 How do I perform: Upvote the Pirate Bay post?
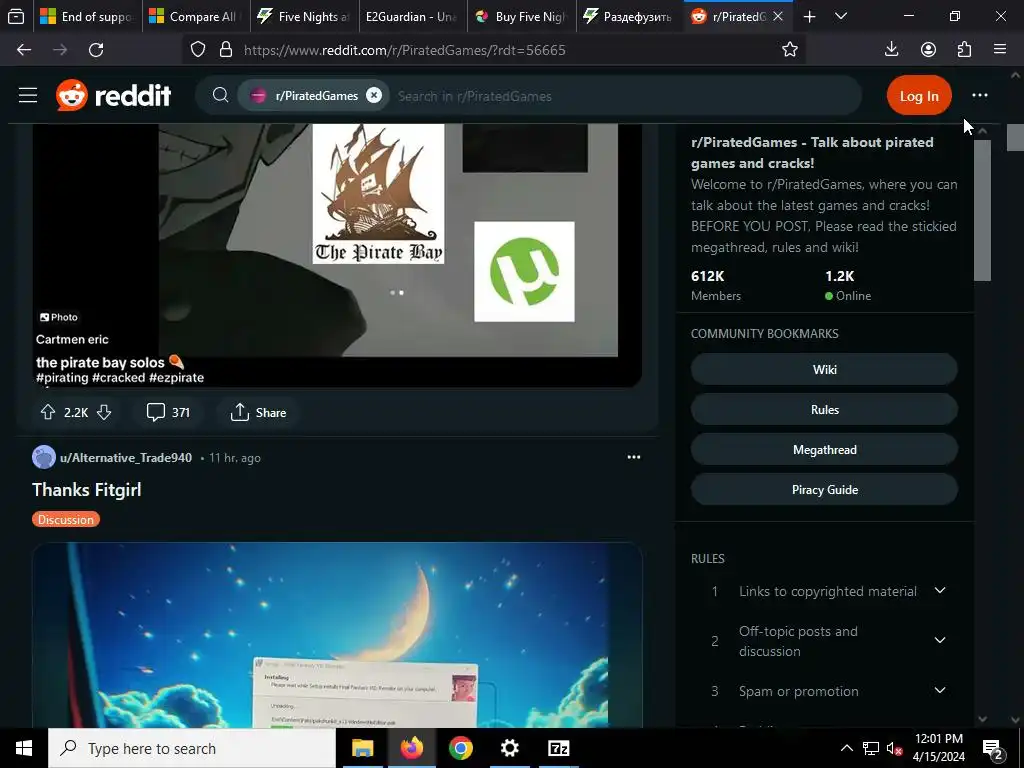[48, 412]
